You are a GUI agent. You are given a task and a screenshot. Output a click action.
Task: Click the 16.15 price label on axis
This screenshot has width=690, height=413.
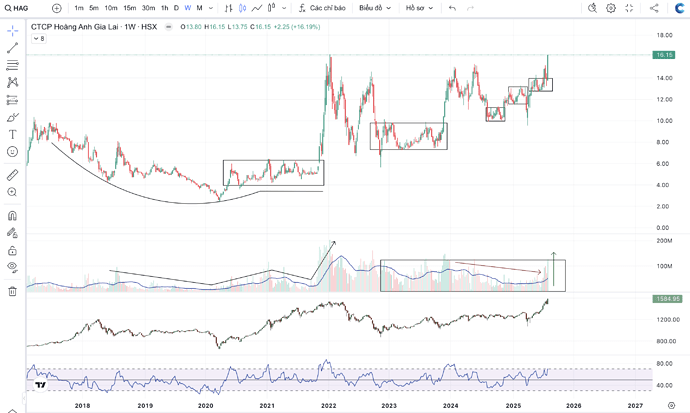pyautogui.click(x=664, y=55)
